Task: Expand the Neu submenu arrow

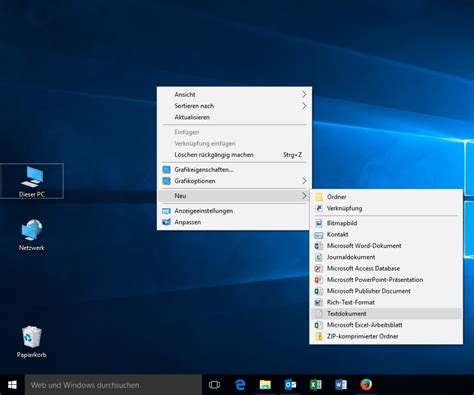Action: coord(304,196)
